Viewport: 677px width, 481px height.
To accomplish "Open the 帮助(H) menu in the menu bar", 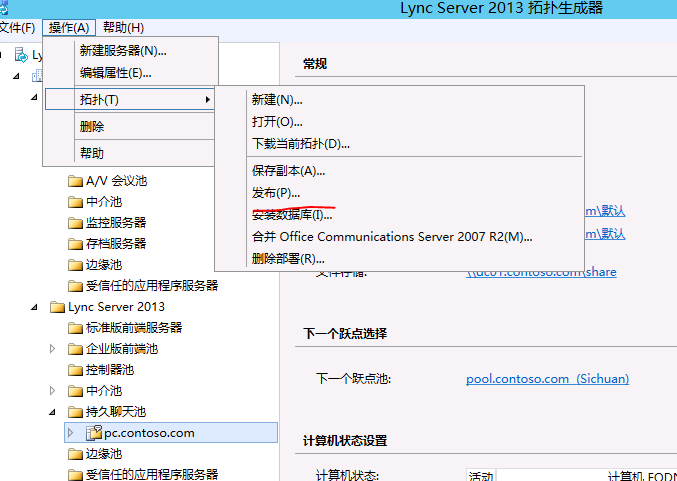I will tap(123, 28).
